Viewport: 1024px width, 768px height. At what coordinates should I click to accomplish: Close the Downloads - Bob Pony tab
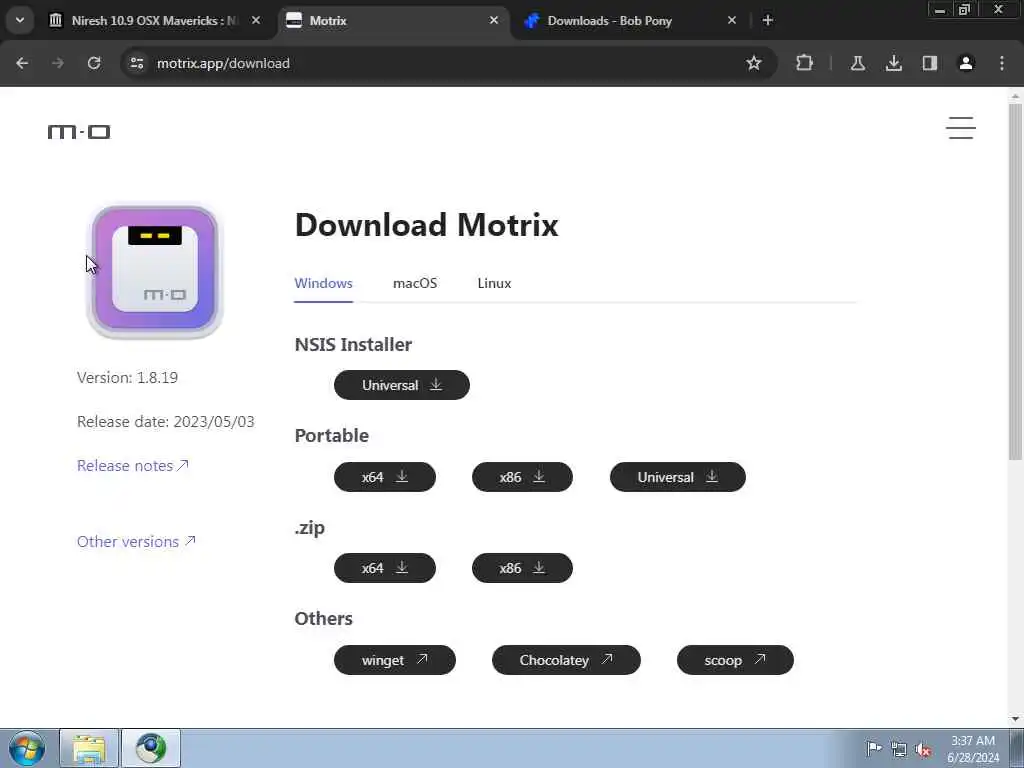click(731, 20)
